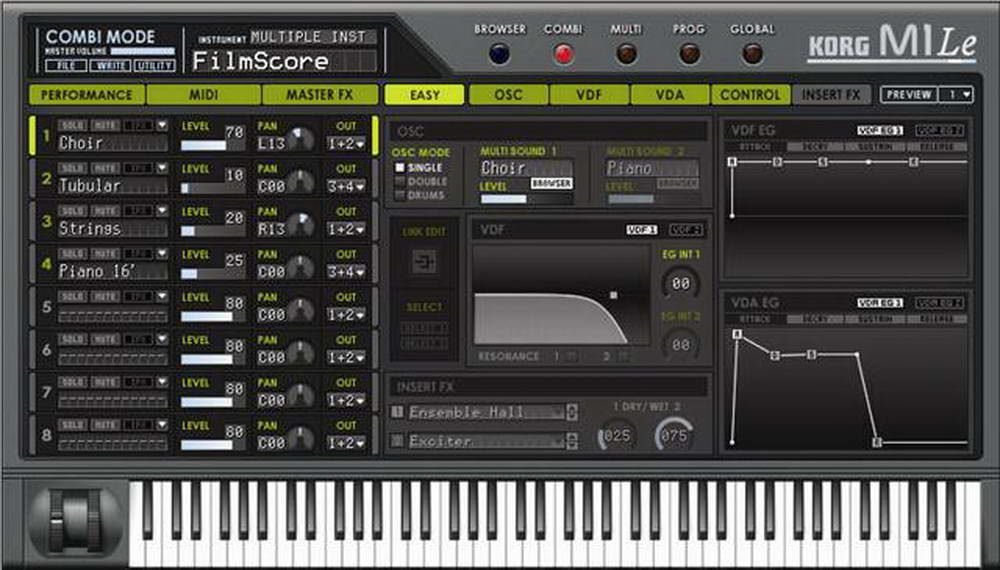Toggle insert effect 1 Ensemble Hall on/off
This screenshot has width=1000, height=570.
pyautogui.click(x=397, y=413)
